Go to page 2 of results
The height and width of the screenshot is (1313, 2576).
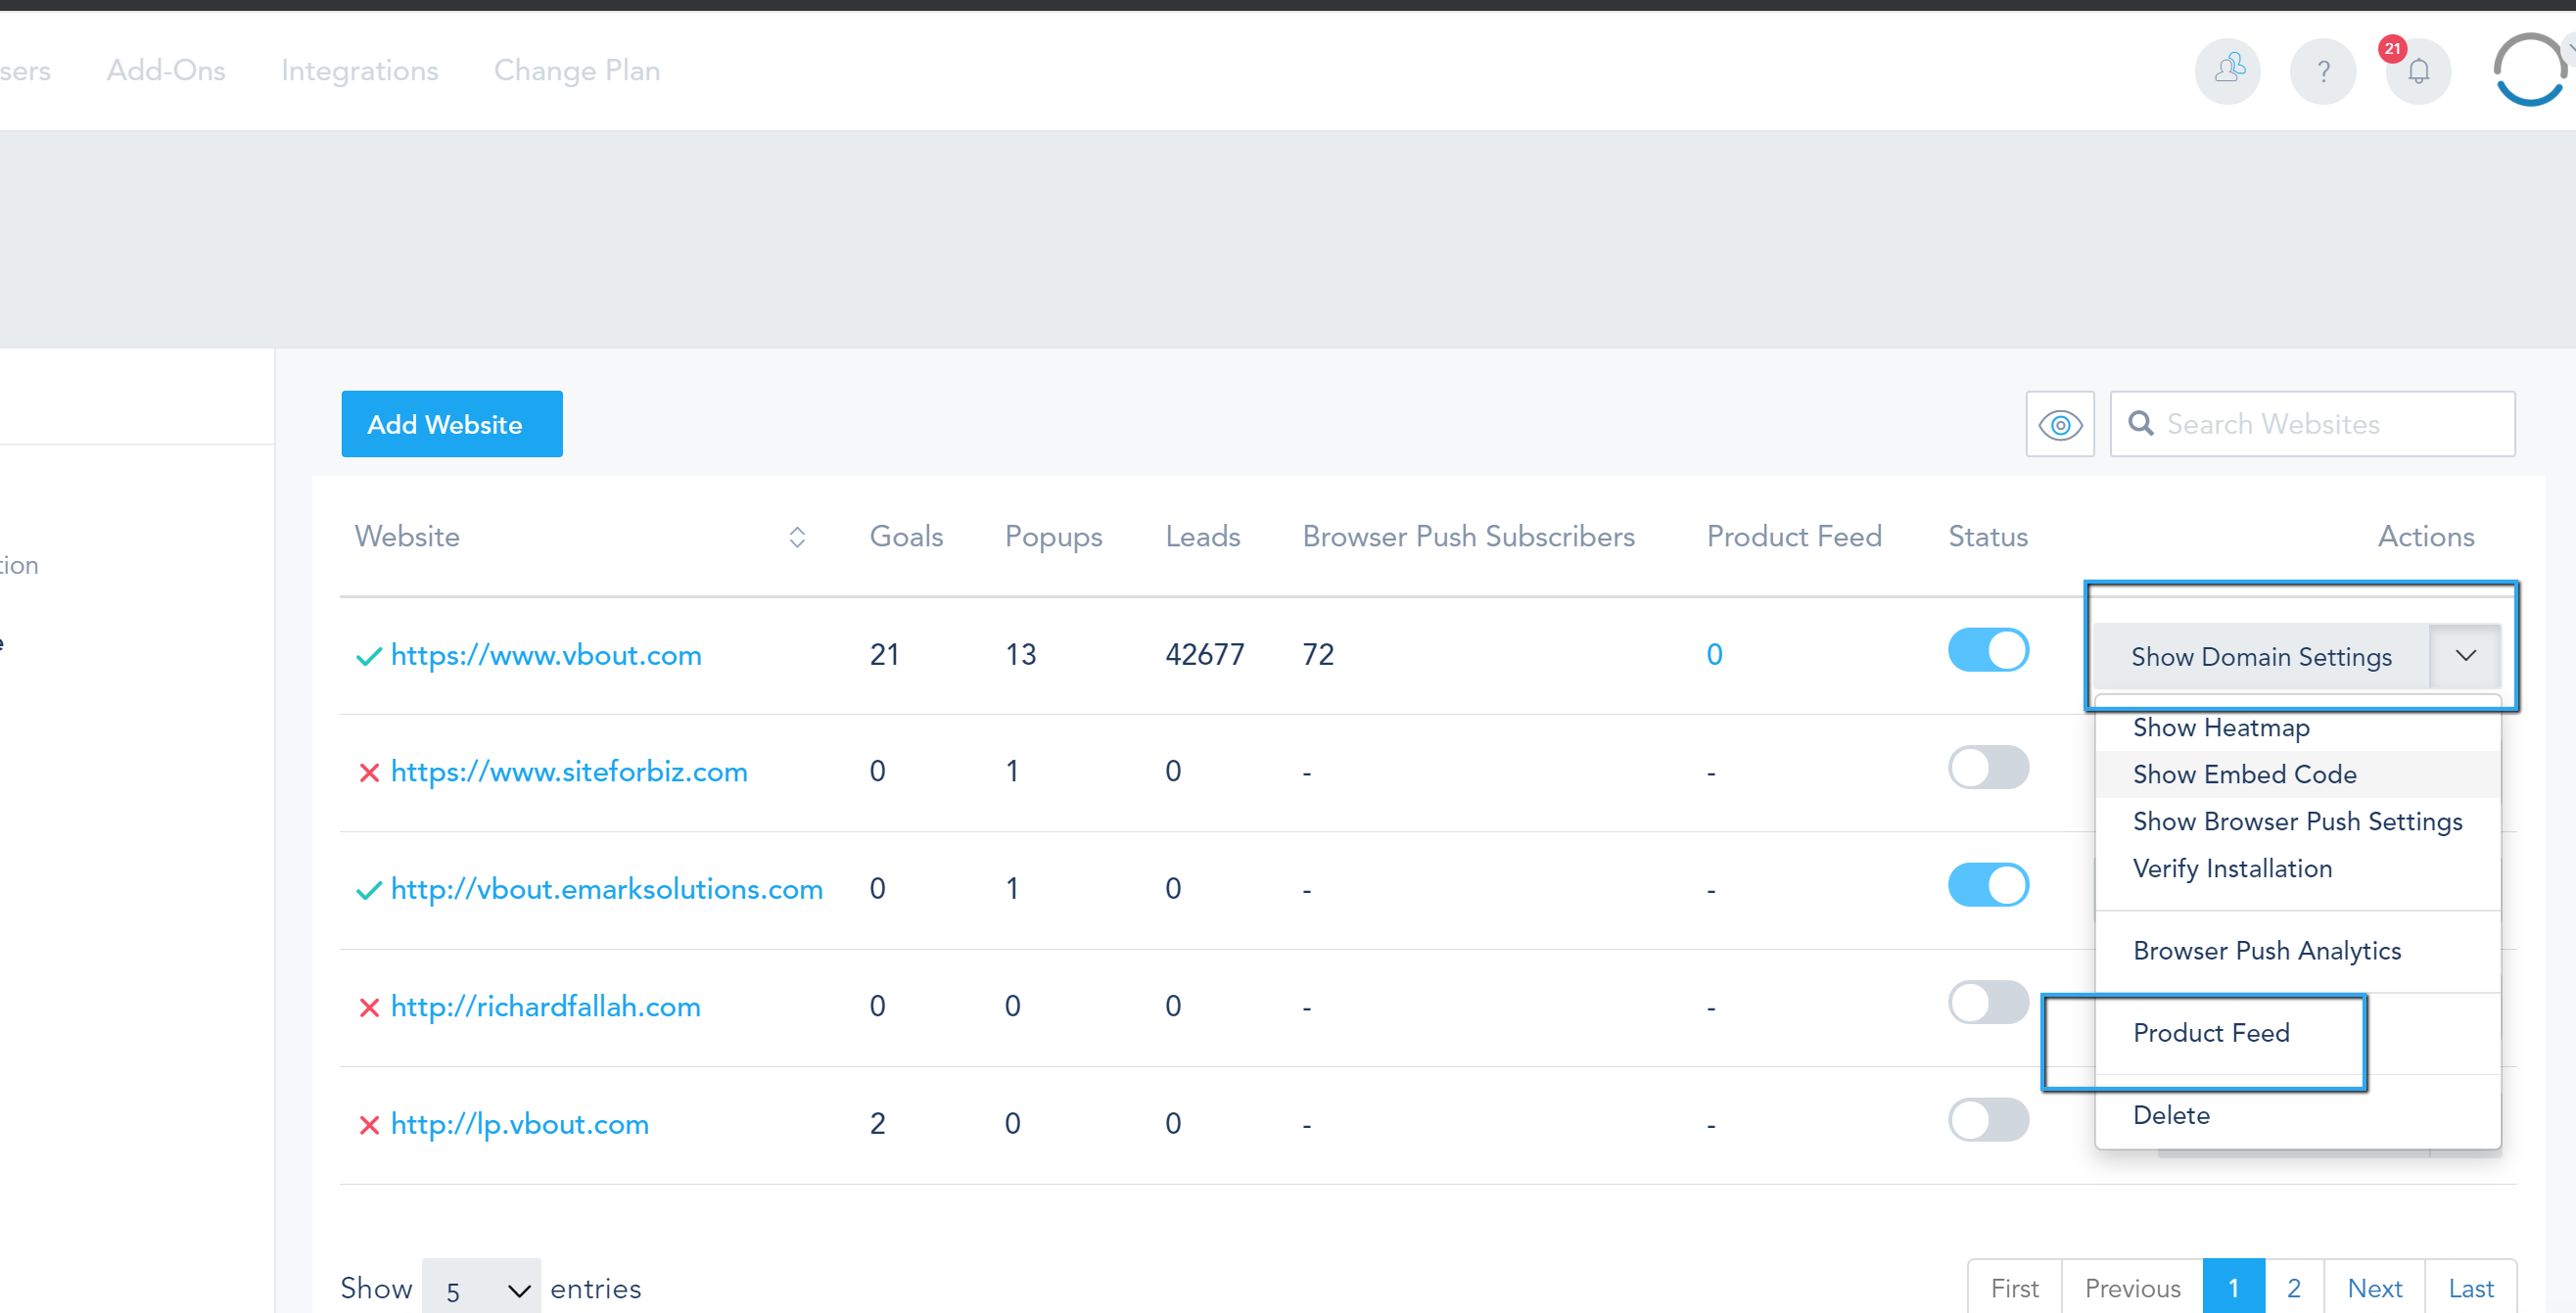coord(2293,1288)
